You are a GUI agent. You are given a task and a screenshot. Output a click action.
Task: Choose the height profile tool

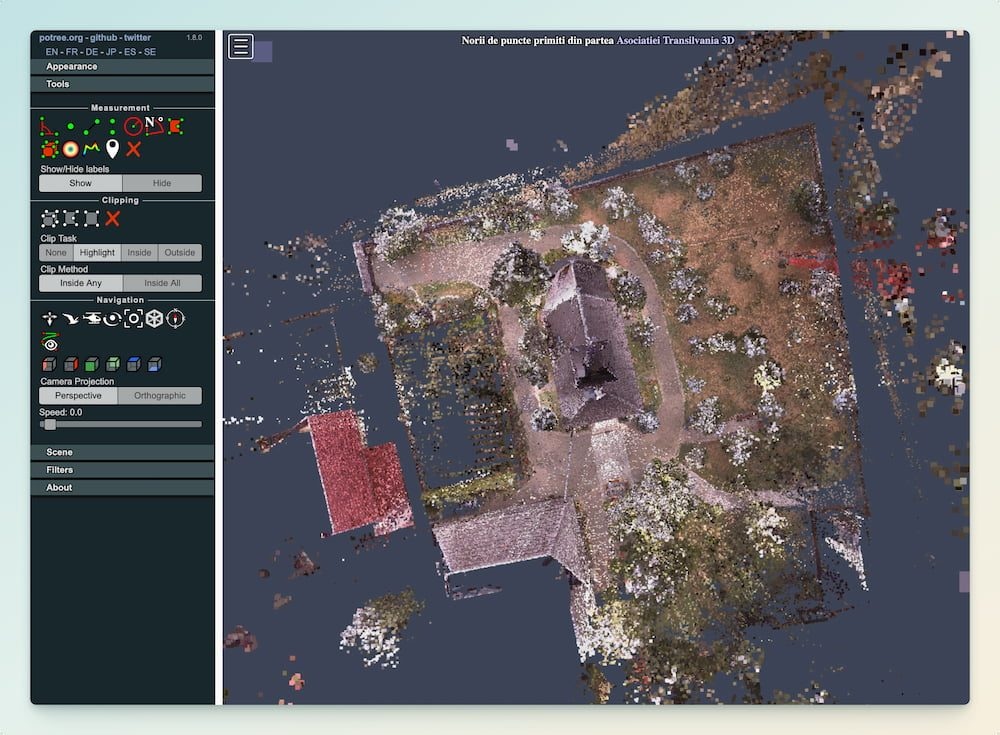(x=91, y=149)
